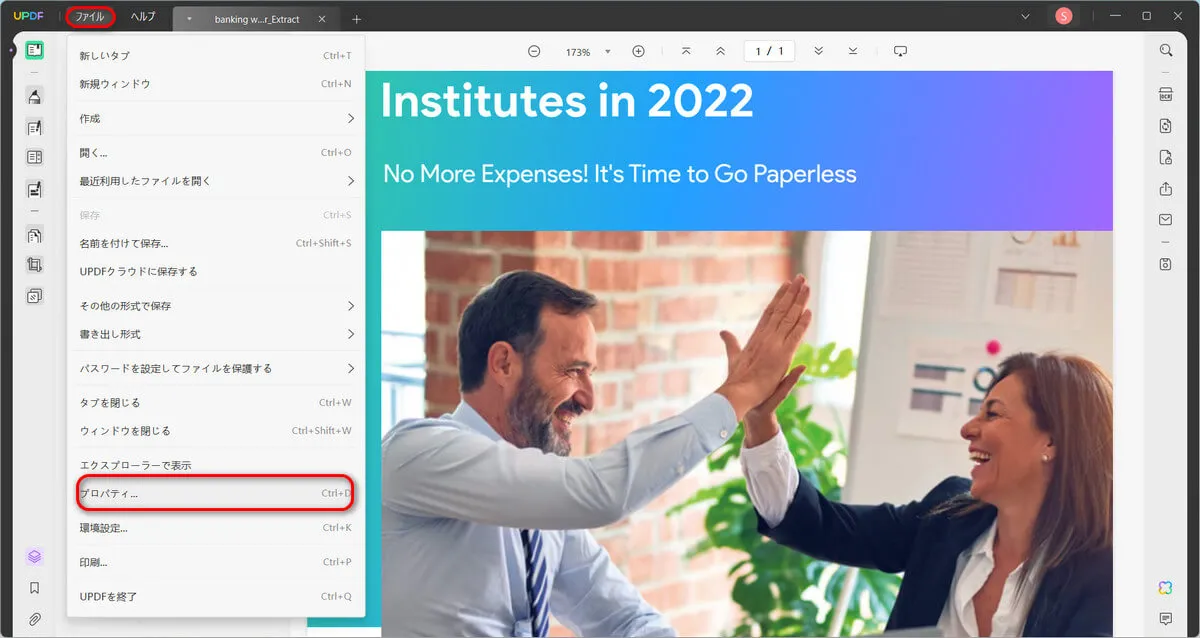Open the Prepare Form tool in sidebar
This screenshot has height=638, width=1200.
coord(35,157)
